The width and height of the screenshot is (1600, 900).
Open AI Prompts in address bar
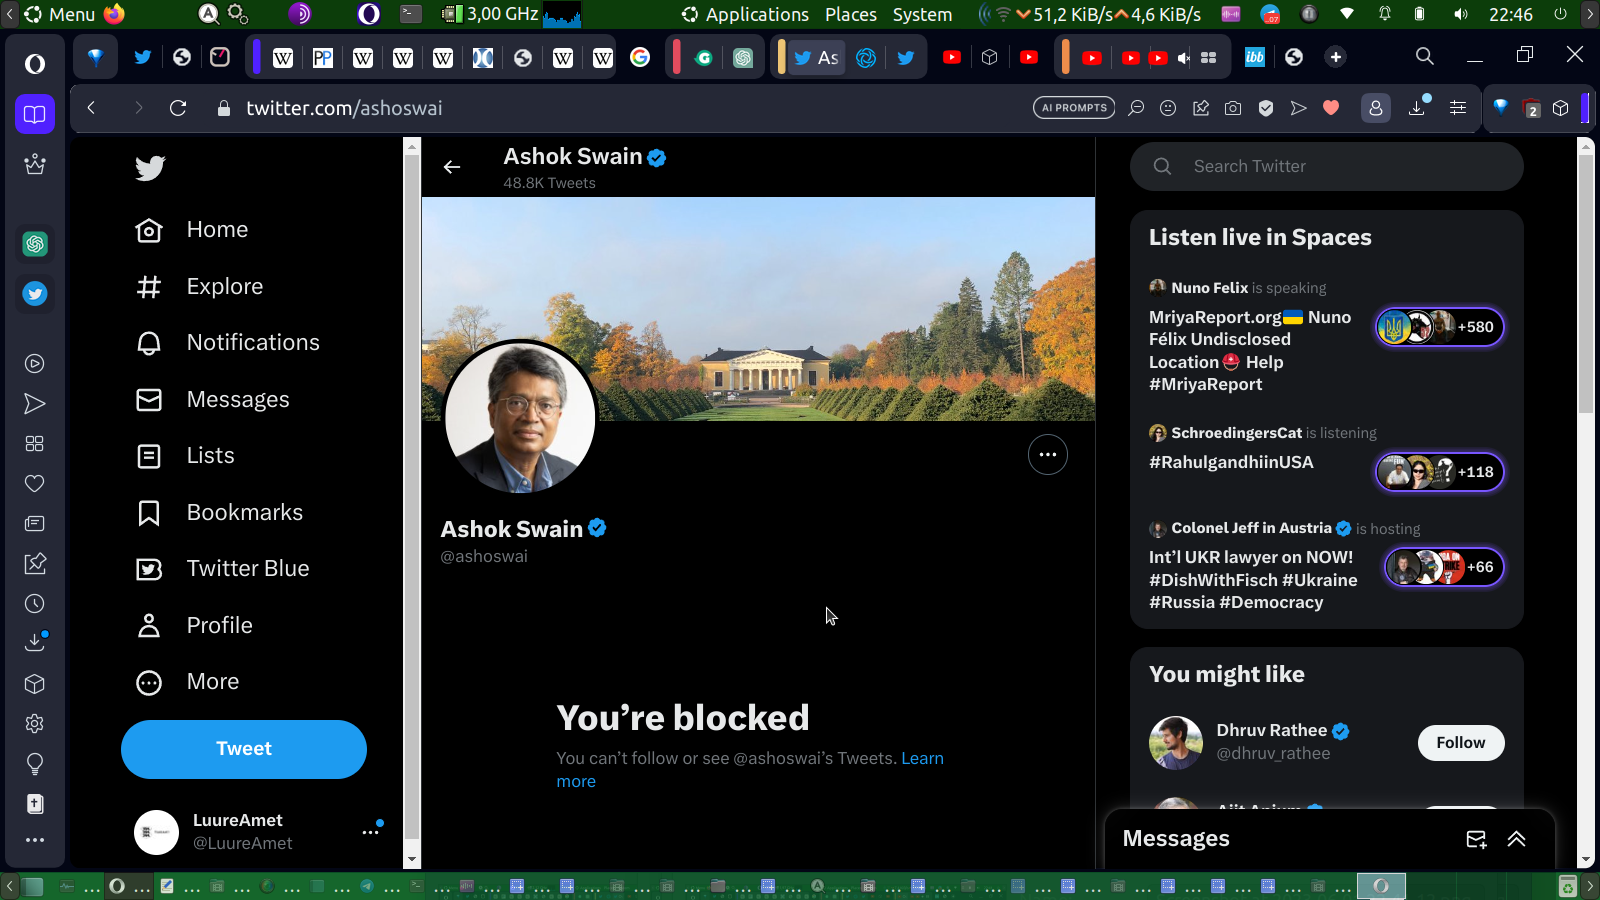(x=1074, y=108)
